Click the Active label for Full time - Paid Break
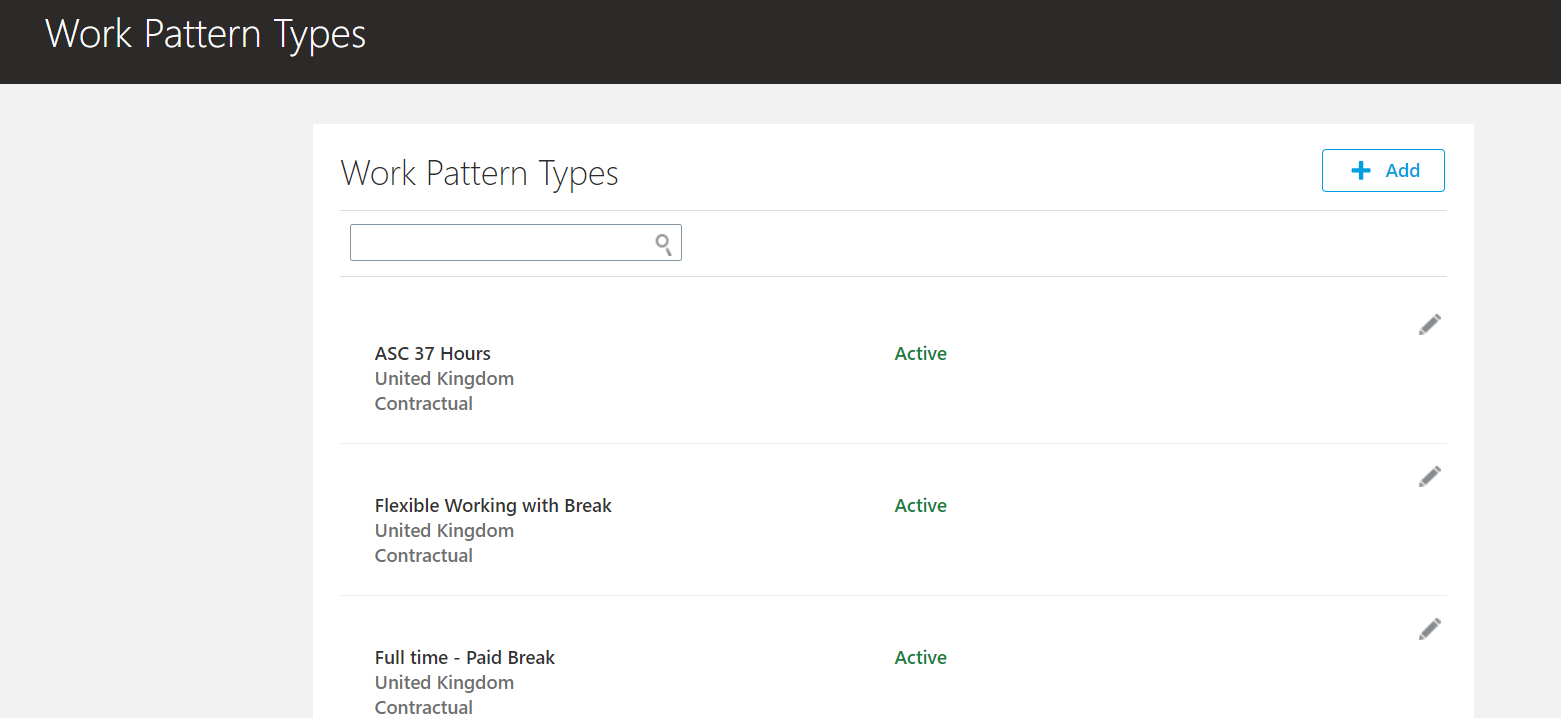This screenshot has height=718, width=1561. (919, 657)
